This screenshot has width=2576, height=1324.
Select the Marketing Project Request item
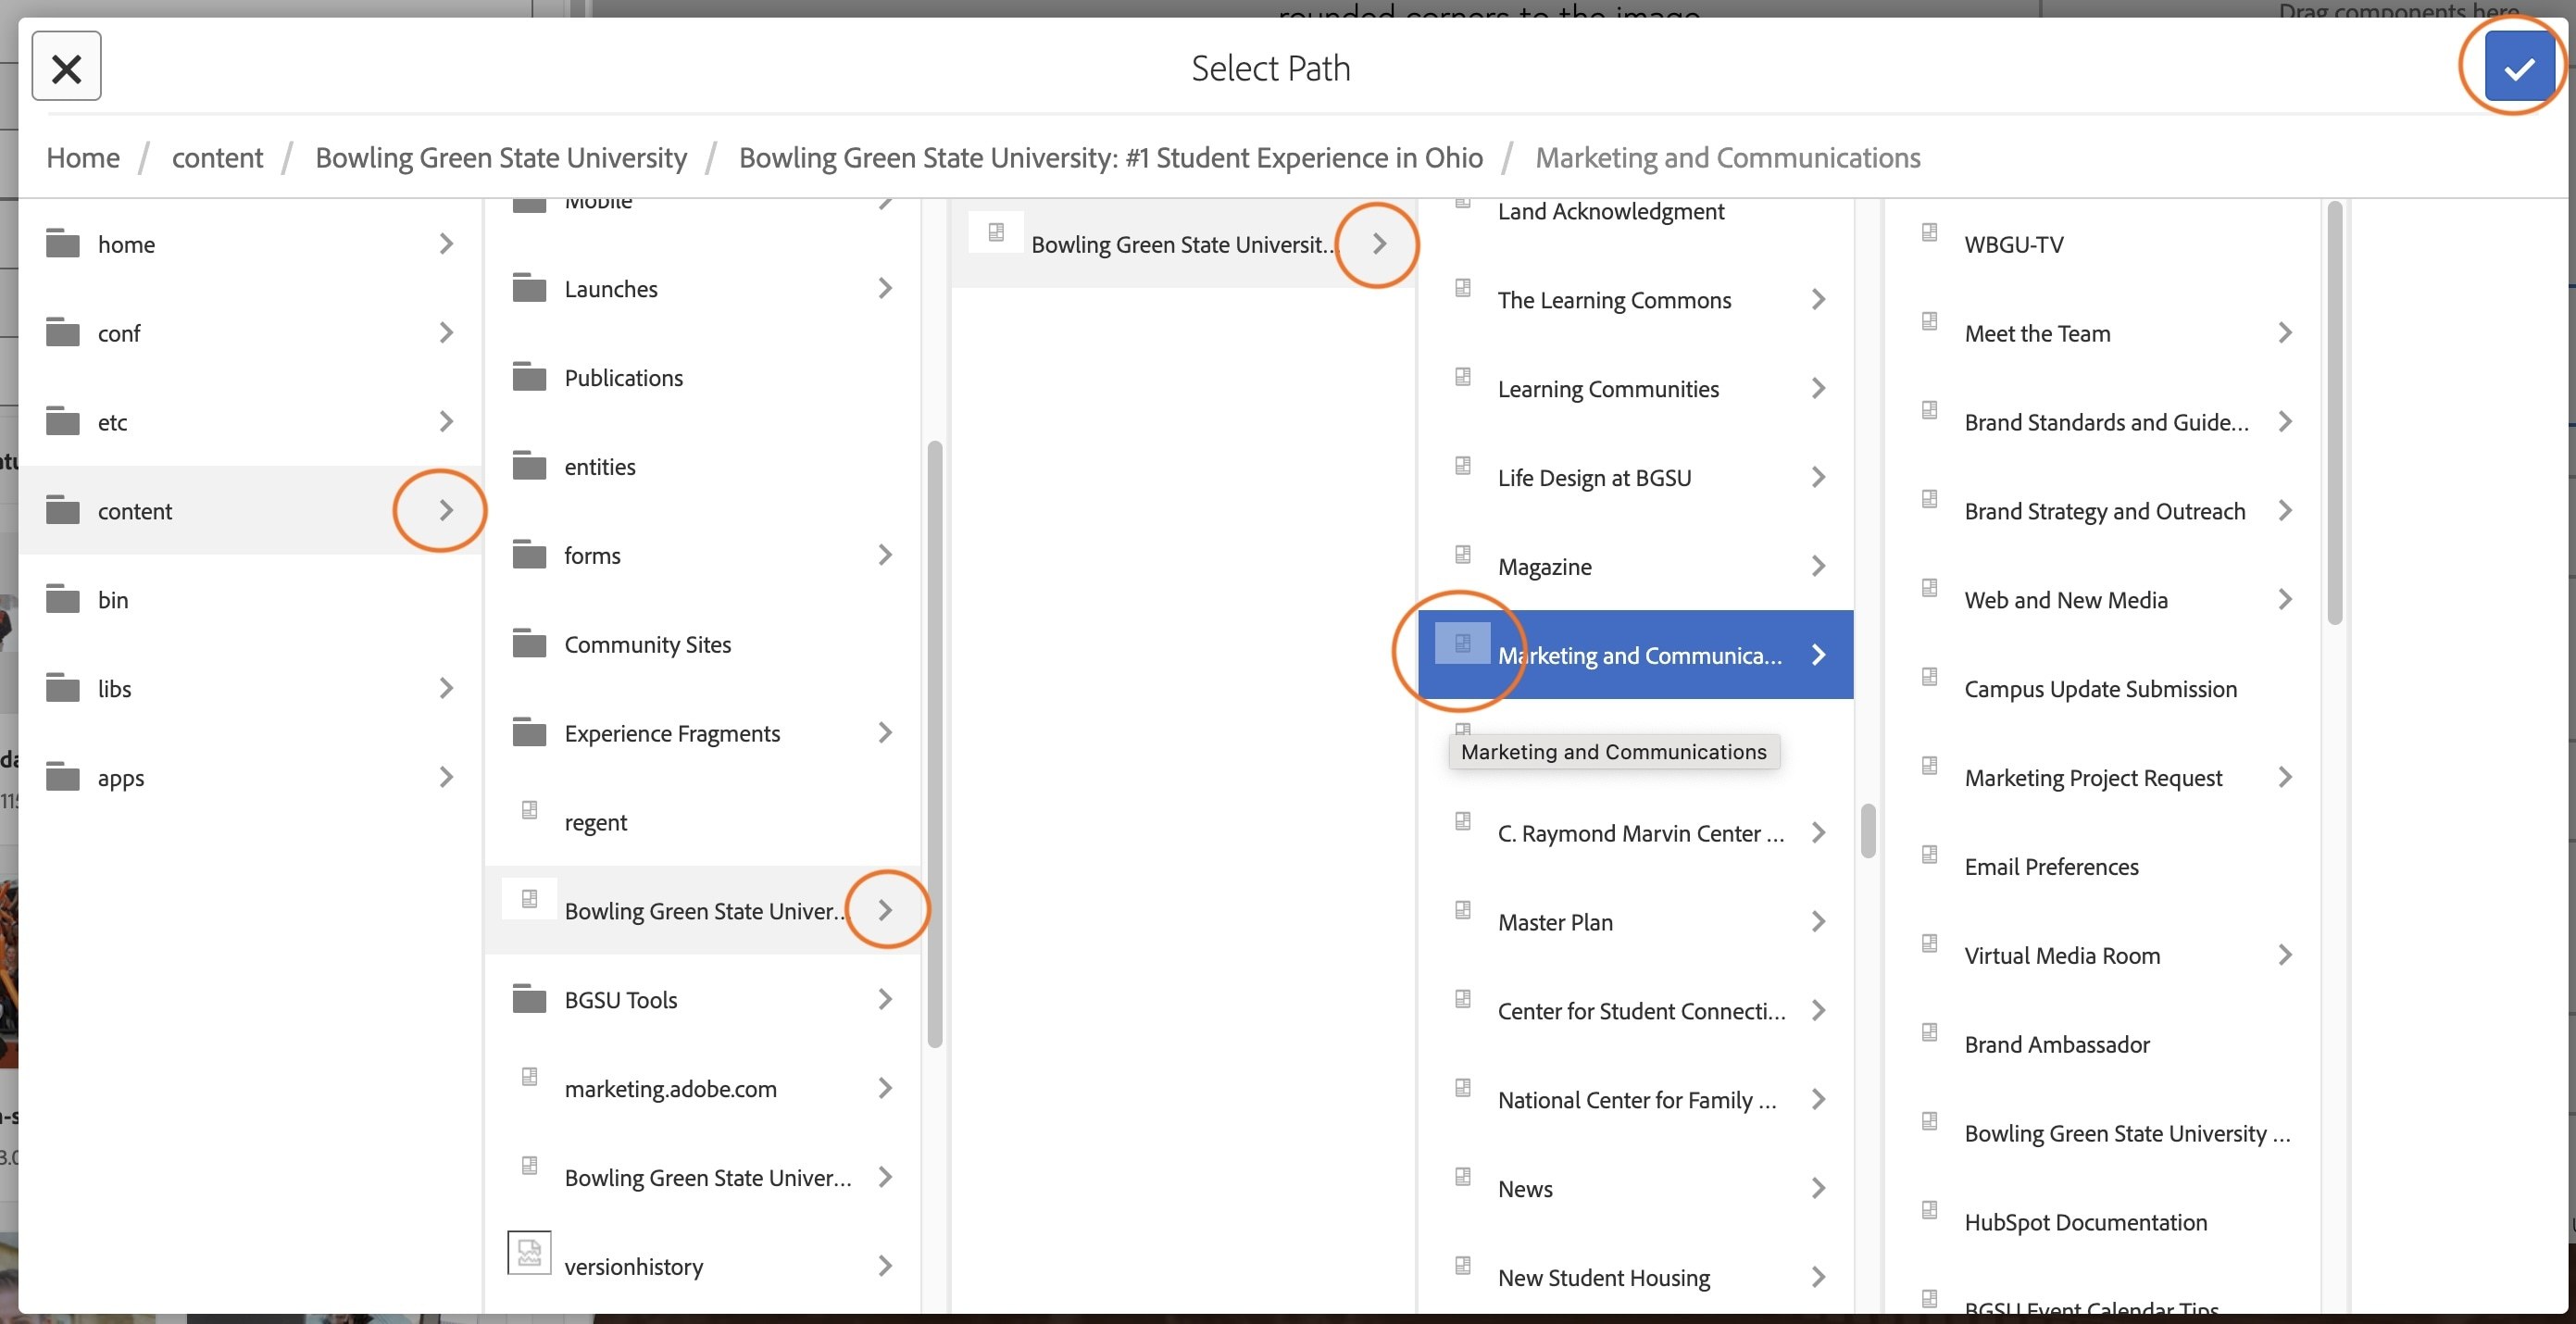(2103, 777)
